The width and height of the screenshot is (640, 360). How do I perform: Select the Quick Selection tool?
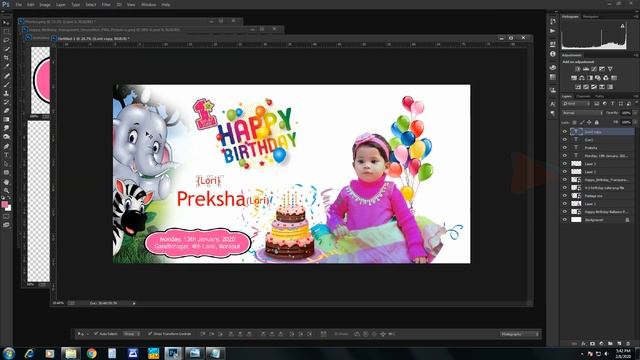pyautogui.click(x=6, y=49)
